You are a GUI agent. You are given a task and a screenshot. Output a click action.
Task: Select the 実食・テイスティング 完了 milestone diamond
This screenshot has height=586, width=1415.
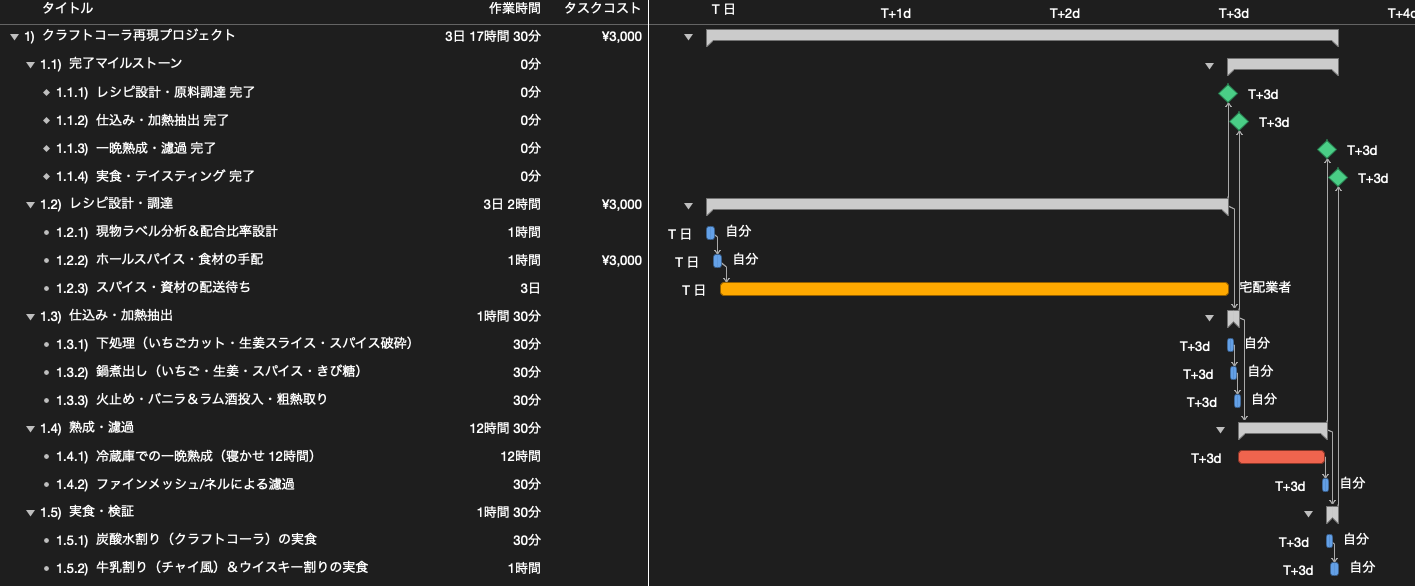click(1338, 177)
